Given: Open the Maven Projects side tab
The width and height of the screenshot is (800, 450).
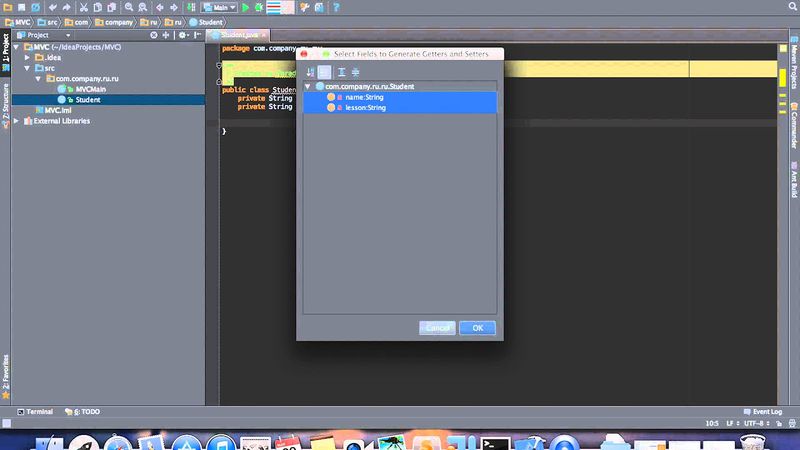Looking at the screenshot, I should click(x=794, y=63).
